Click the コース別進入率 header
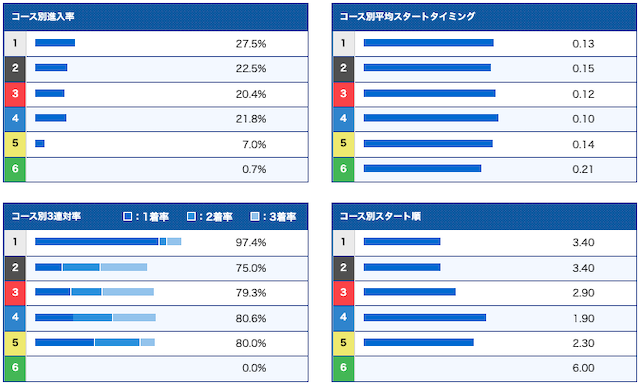The height and width of the screenshot is (385, 640). pyautogui.click(x=156, y=17)
